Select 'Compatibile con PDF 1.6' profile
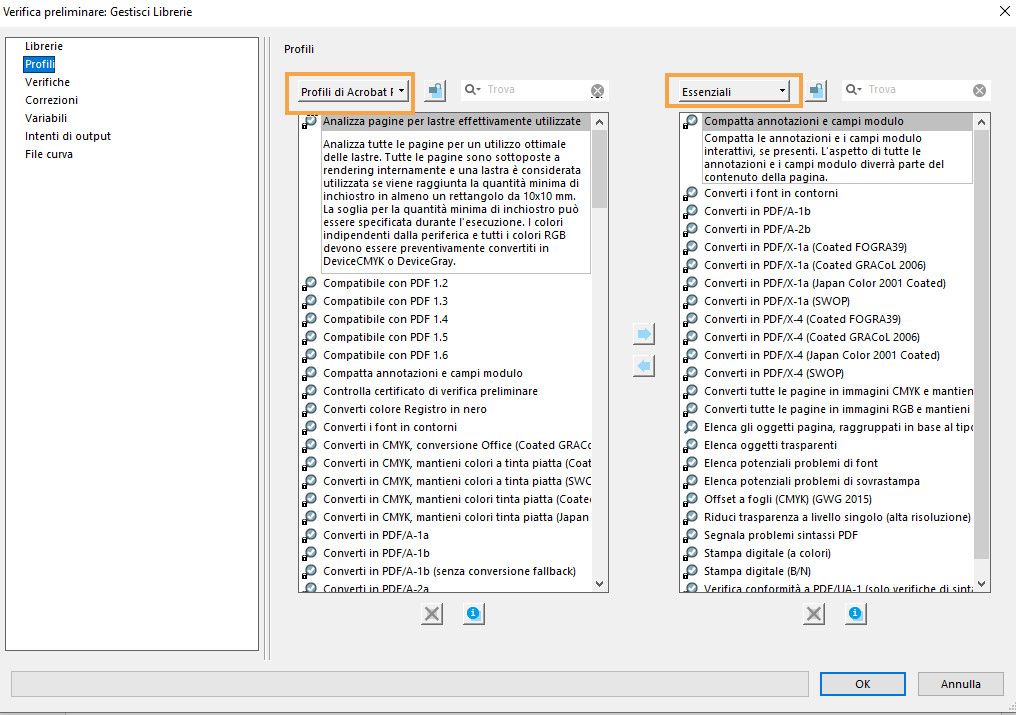 click(386, 355)
